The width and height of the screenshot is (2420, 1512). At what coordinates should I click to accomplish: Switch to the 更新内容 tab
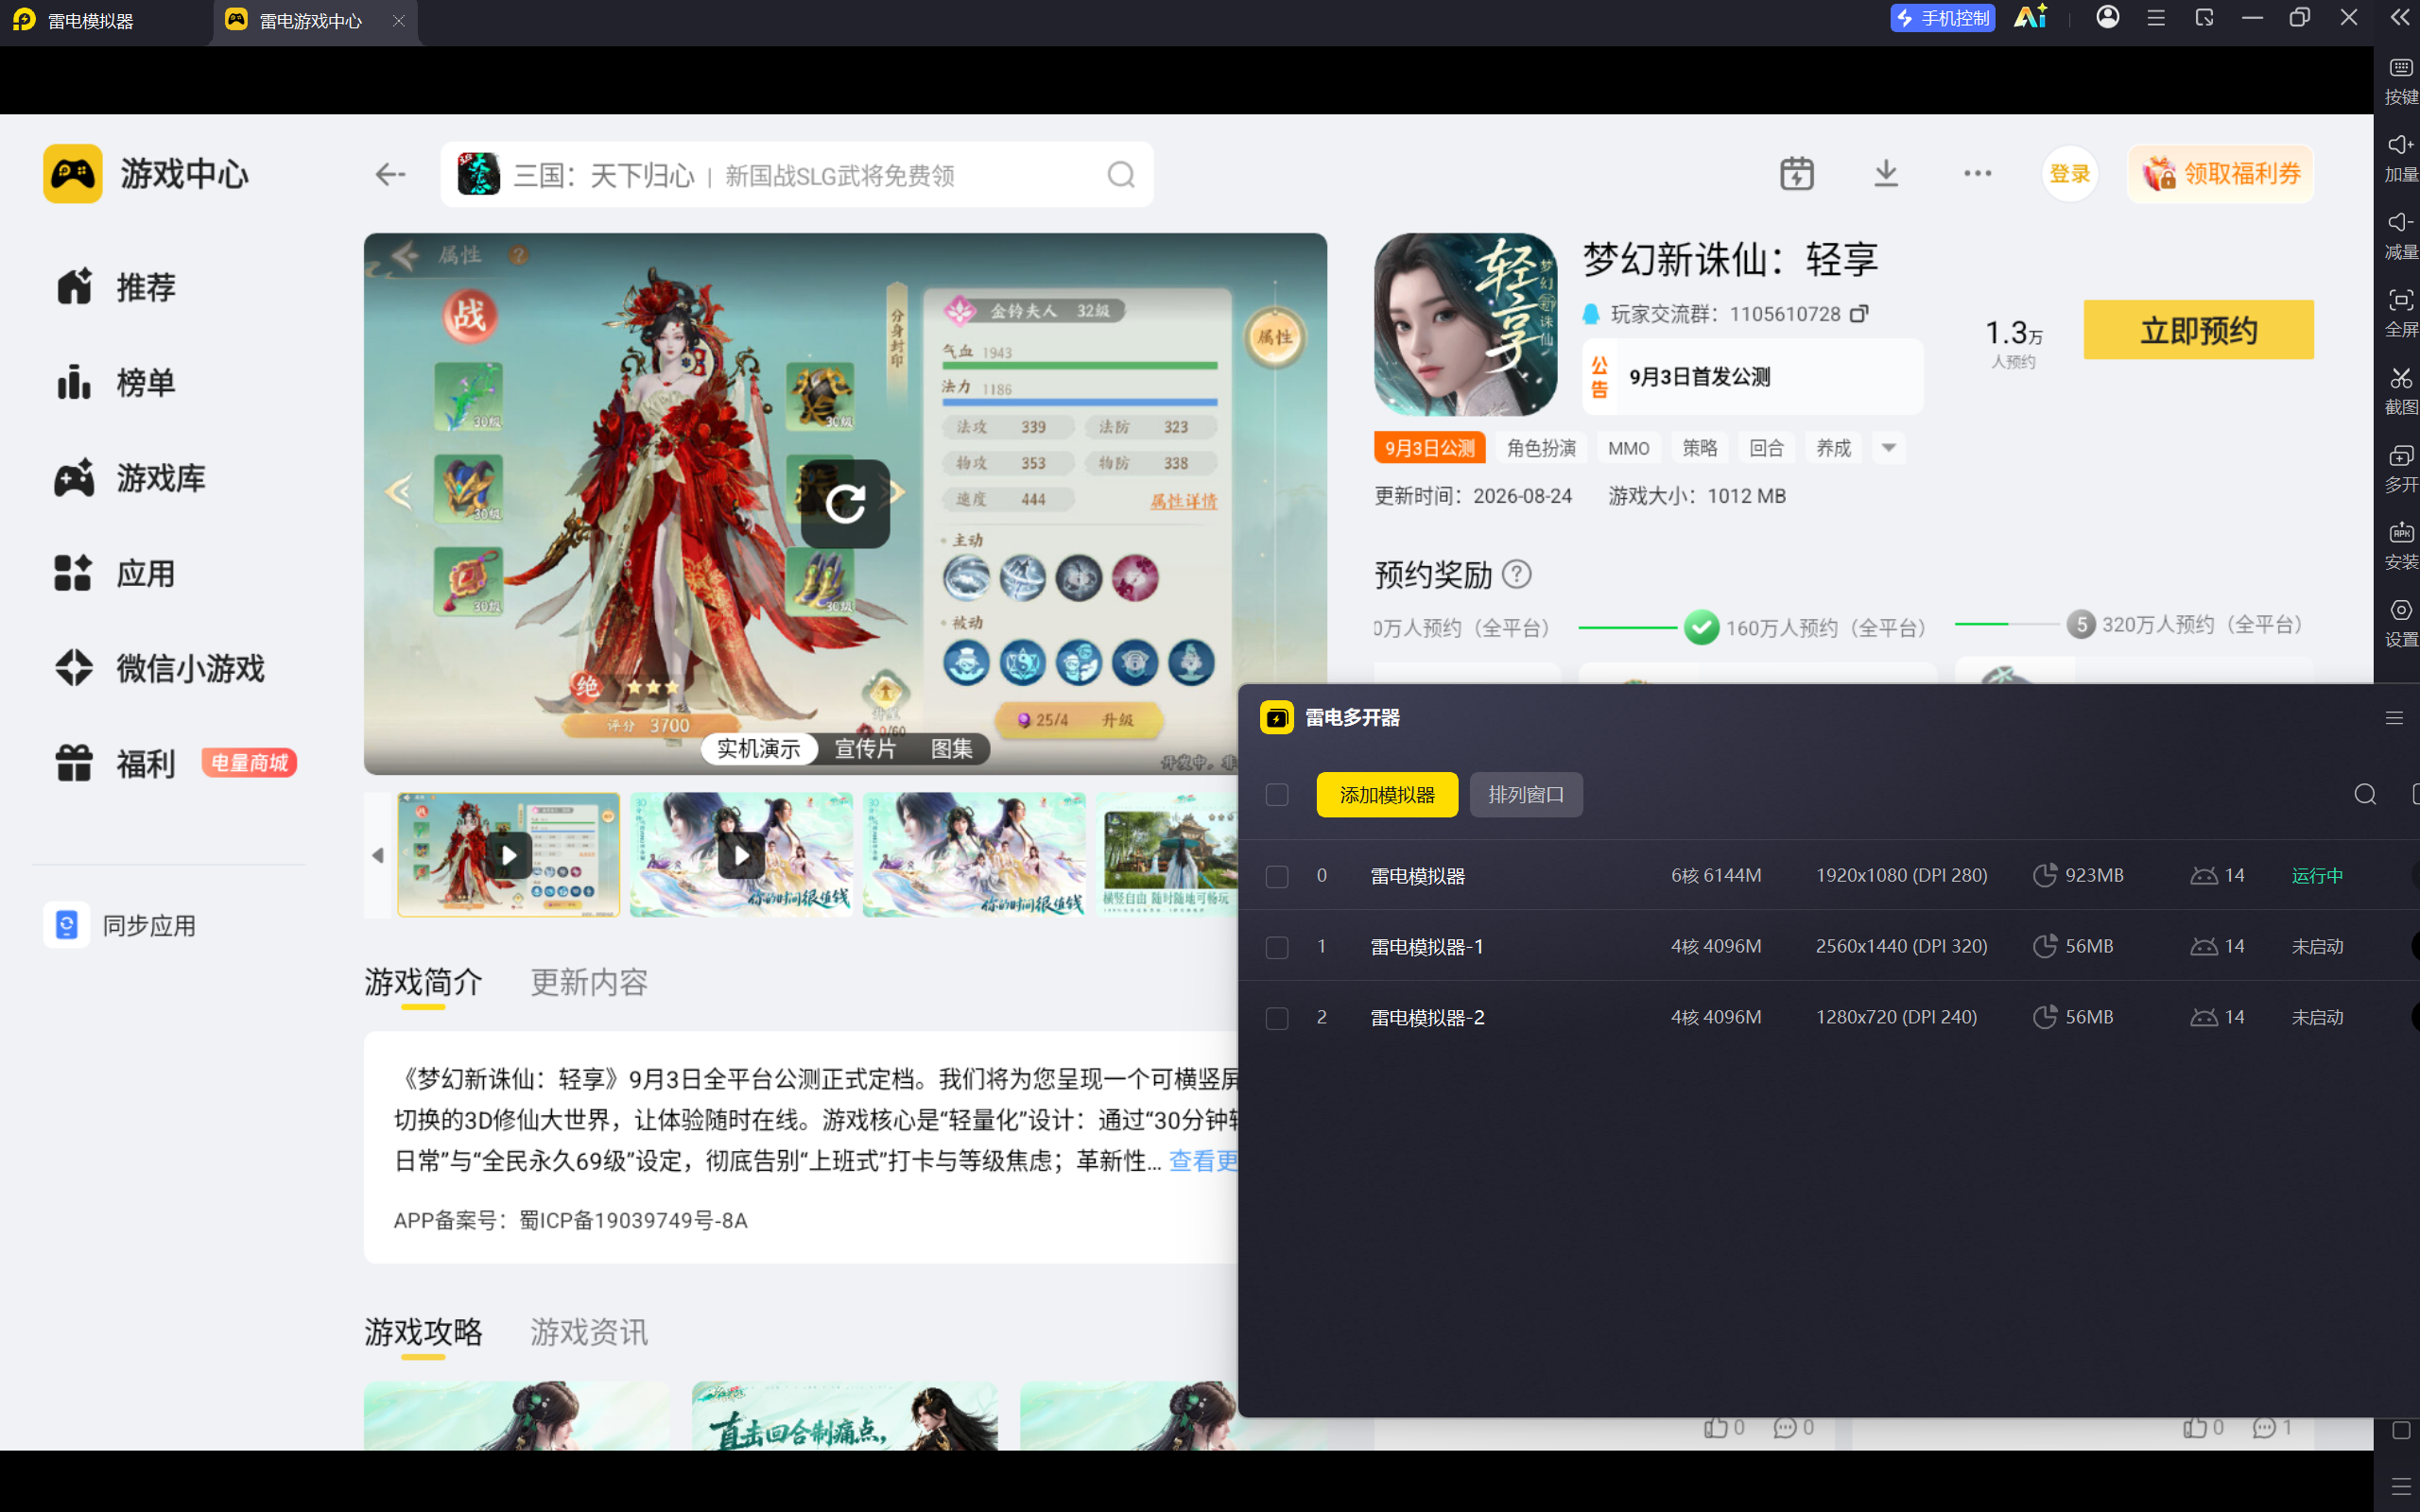click(x=589, y=982)
